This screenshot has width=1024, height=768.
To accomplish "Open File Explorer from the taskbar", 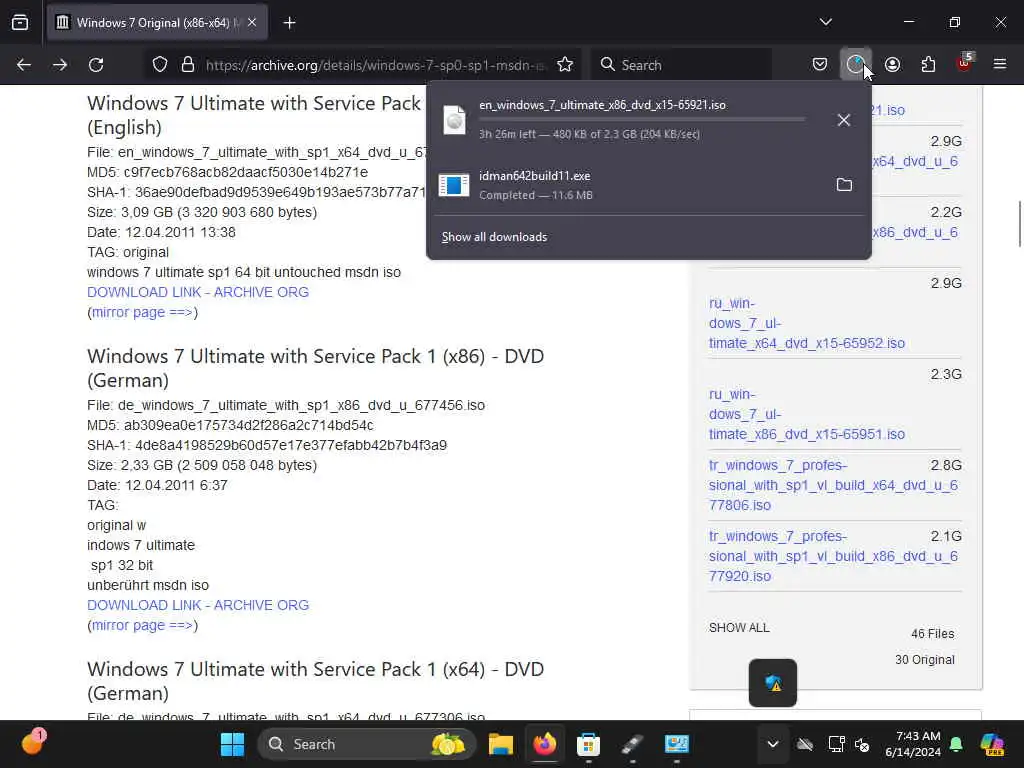I will 501,744.
